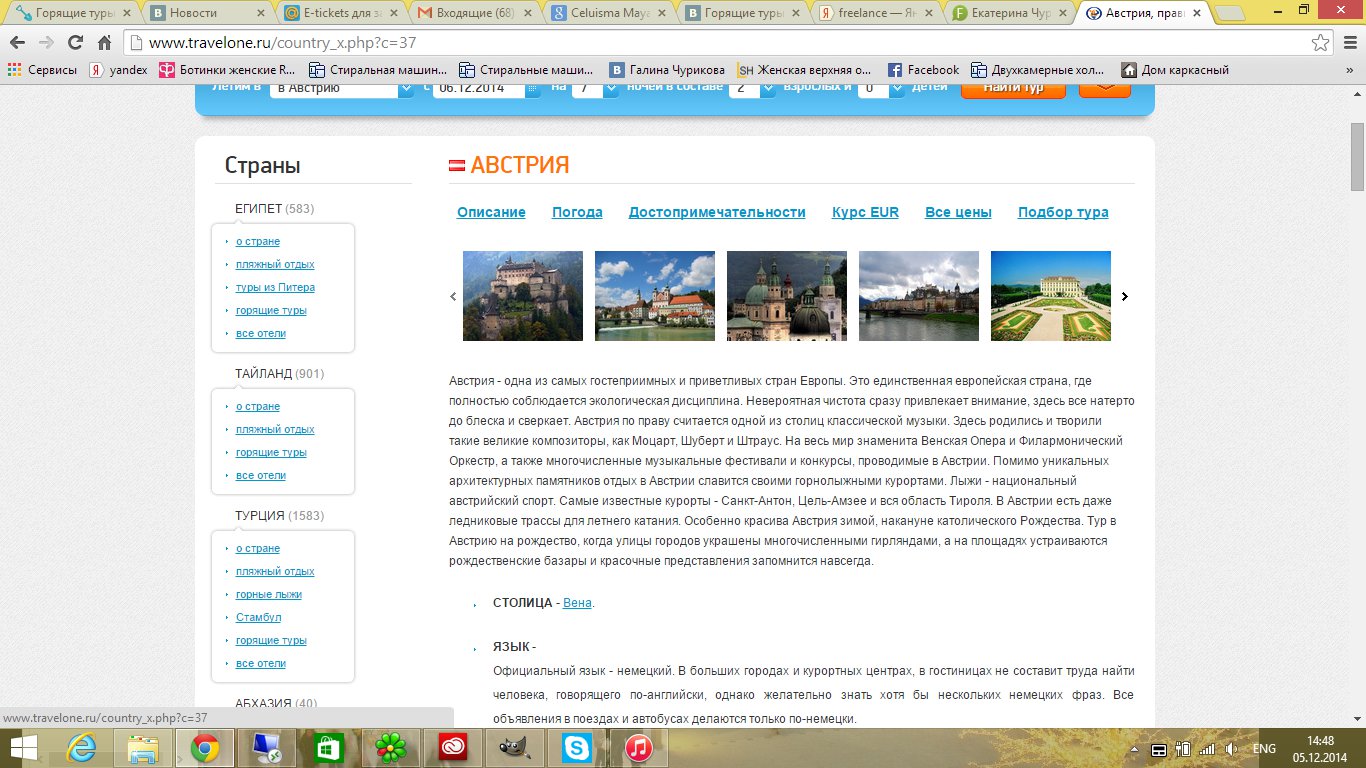This screenshot has height=768, width=1366.
Task: Open the Сервисы apps shortcut
Action: pyautogui.click(x=42, y=70)
